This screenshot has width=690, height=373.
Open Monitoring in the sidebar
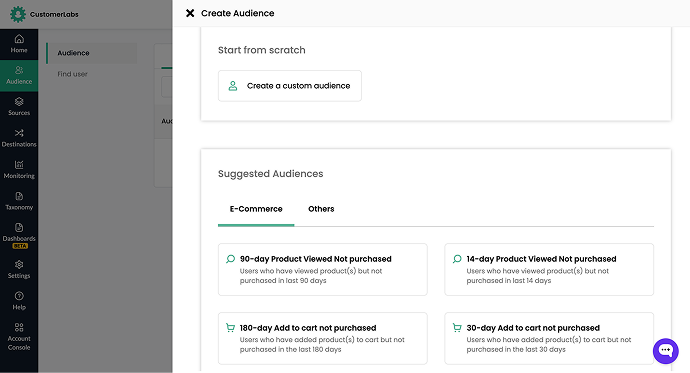(x=19, y=169)
